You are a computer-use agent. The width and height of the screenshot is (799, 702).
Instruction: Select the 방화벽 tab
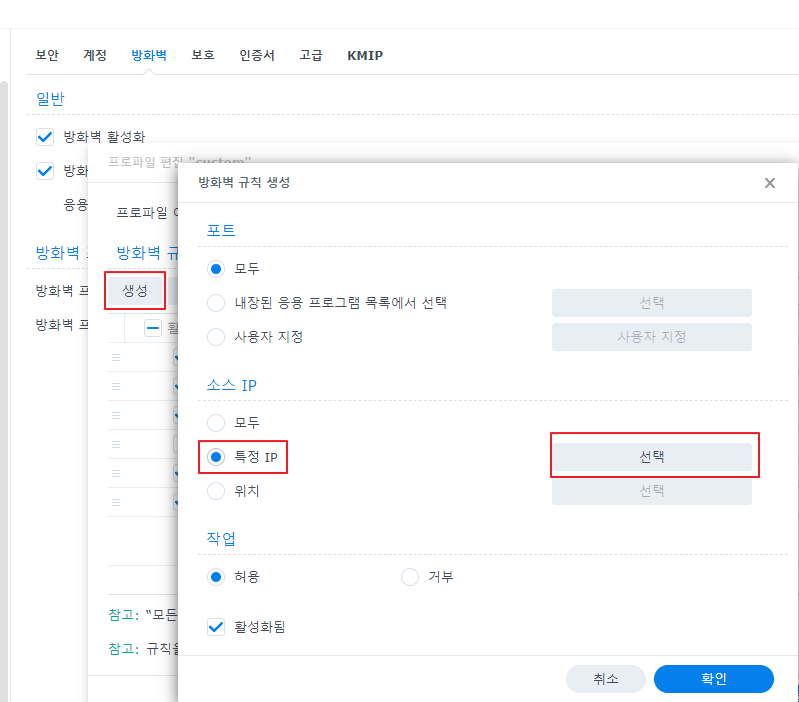click(149, 55)
